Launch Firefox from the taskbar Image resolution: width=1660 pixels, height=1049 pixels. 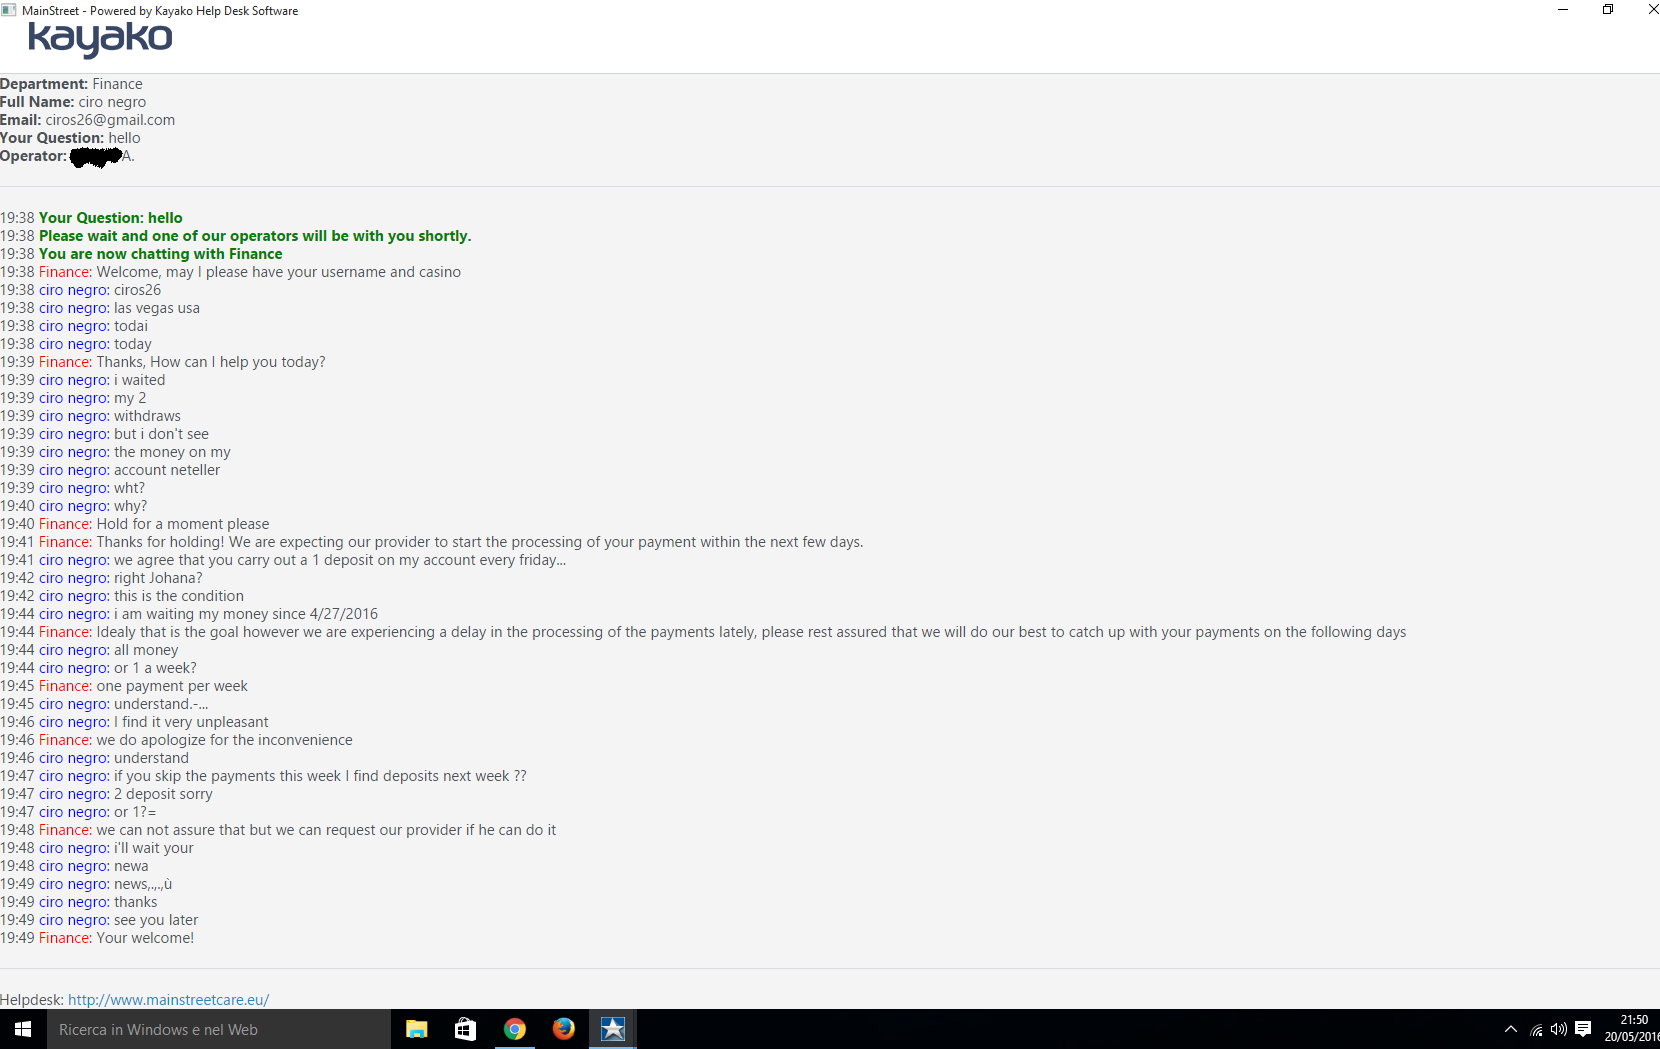click(564, 1029)
